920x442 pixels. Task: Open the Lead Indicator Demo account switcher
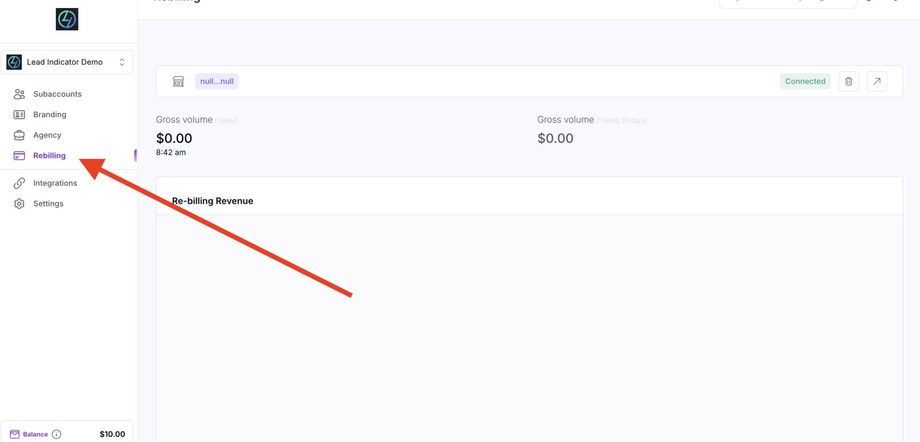[x=68, y=62]
